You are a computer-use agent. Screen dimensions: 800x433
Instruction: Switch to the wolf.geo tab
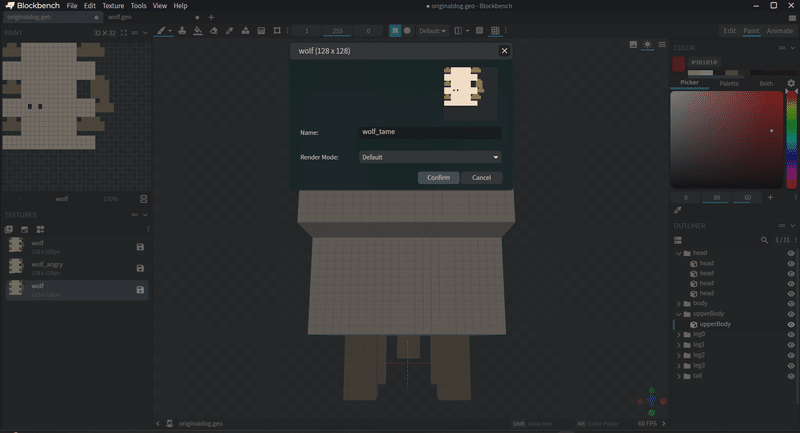pos(152,17)
